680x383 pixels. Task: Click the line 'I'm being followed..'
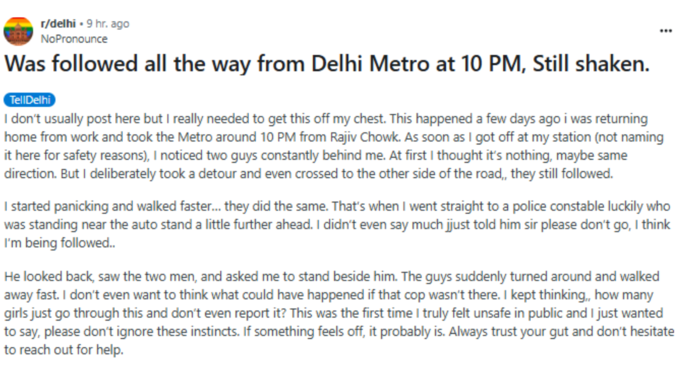60,242
